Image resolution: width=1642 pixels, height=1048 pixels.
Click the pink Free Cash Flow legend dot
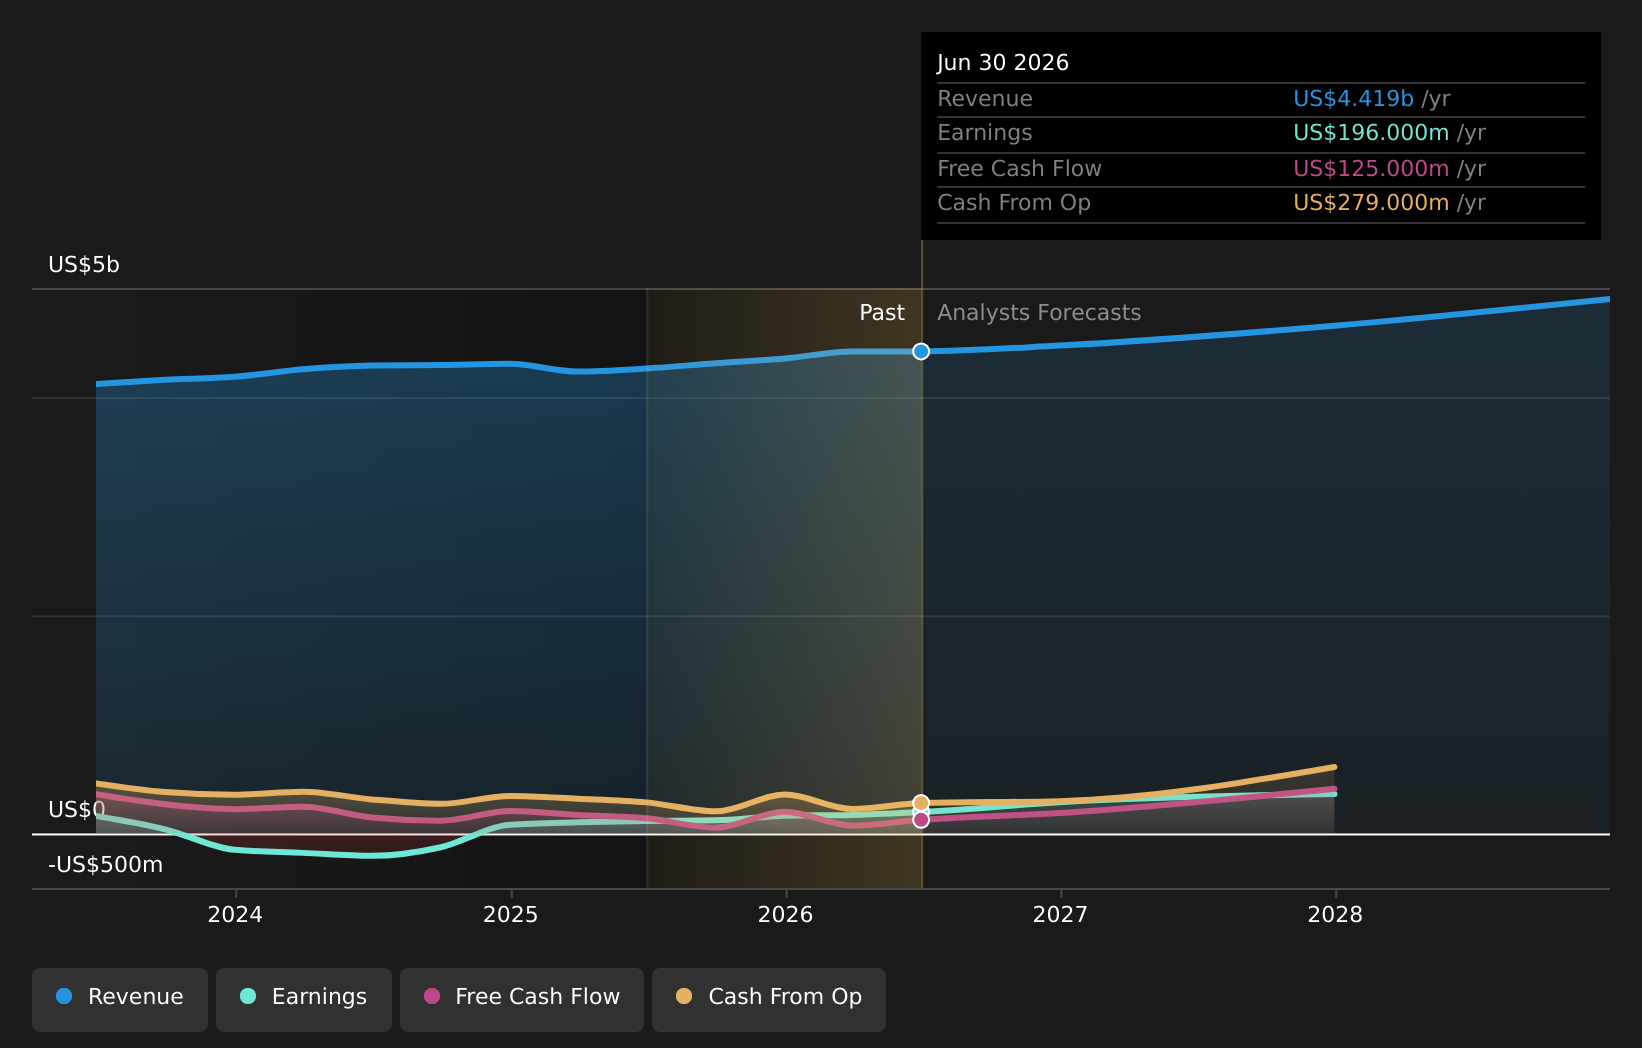432,996
